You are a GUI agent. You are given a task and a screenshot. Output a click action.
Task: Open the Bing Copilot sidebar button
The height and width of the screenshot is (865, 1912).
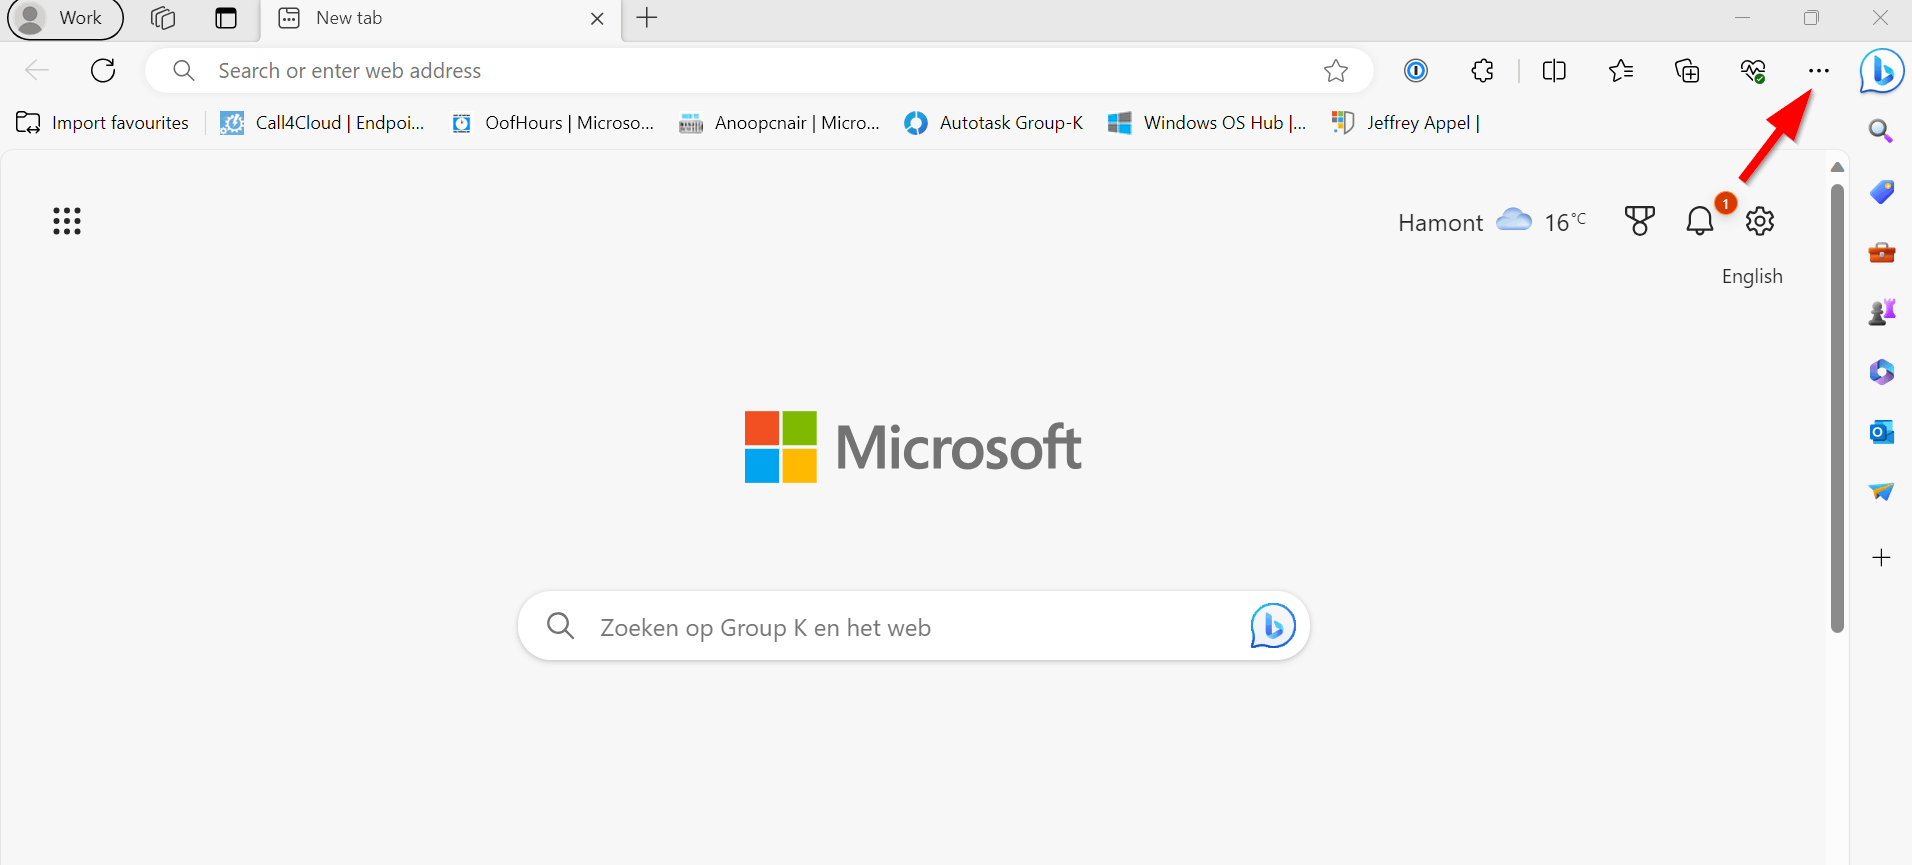pyautogui.click(x=1882, y=71)
